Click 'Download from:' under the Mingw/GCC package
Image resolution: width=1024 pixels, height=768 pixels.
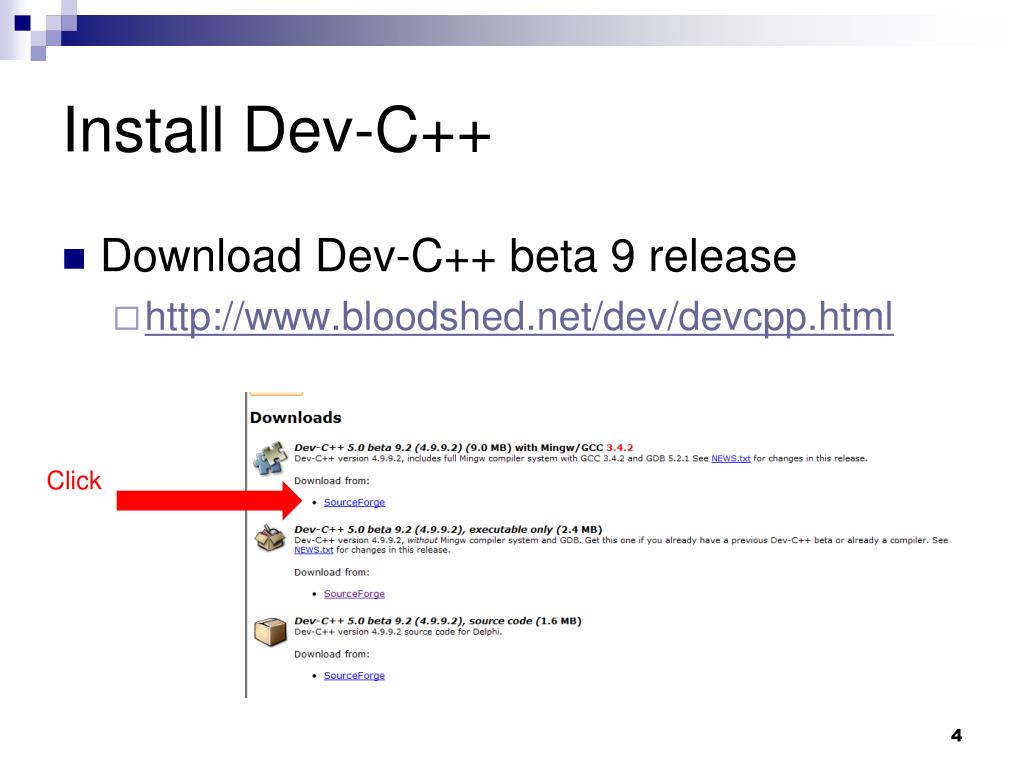click(x=331, y=481)
